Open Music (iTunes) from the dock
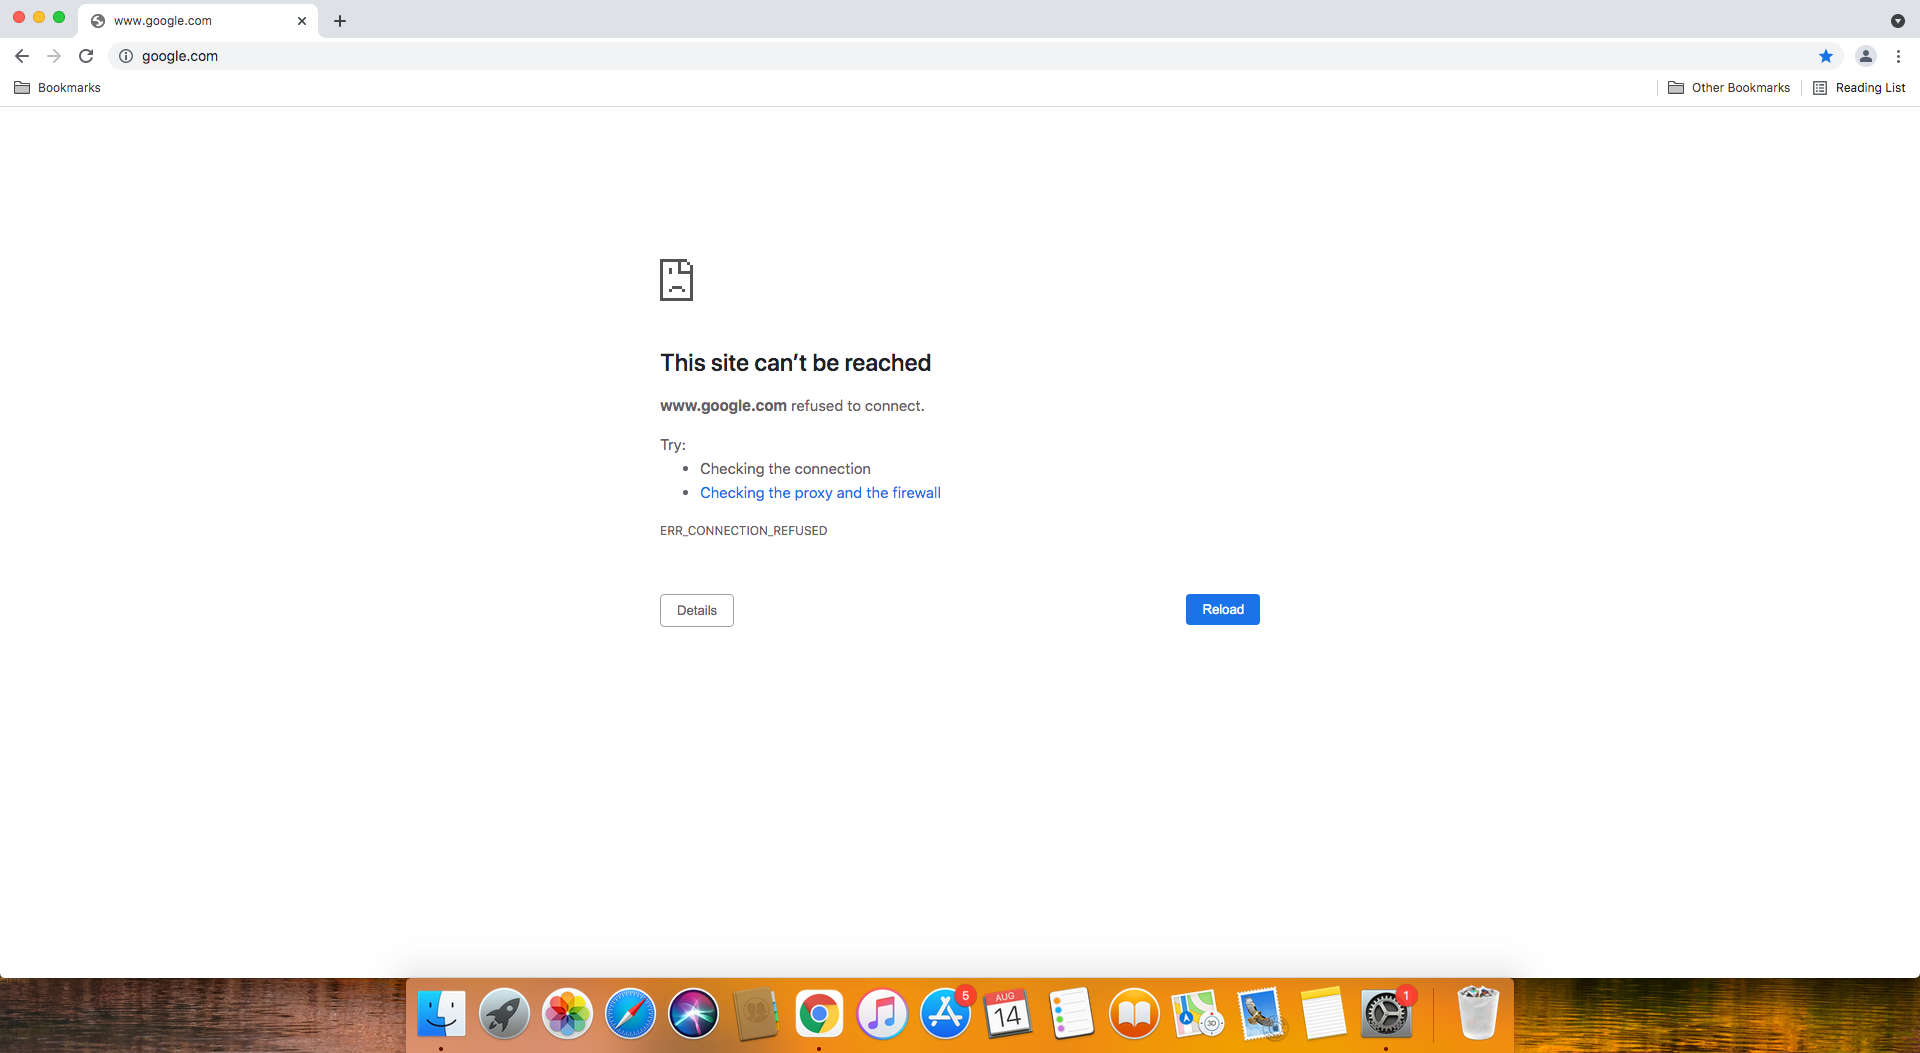This screenshot has width=1920, height=1053. 882,1015
